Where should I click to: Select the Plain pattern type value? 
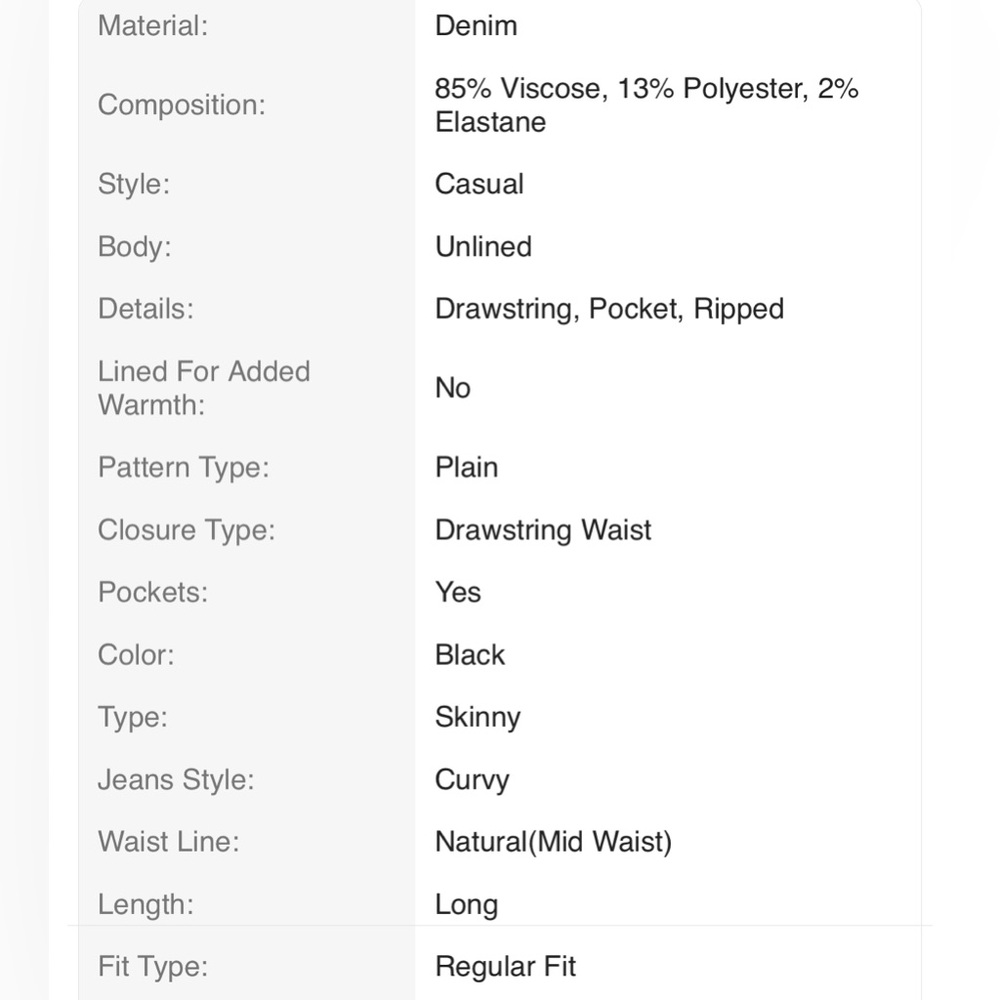pos(466,467)
